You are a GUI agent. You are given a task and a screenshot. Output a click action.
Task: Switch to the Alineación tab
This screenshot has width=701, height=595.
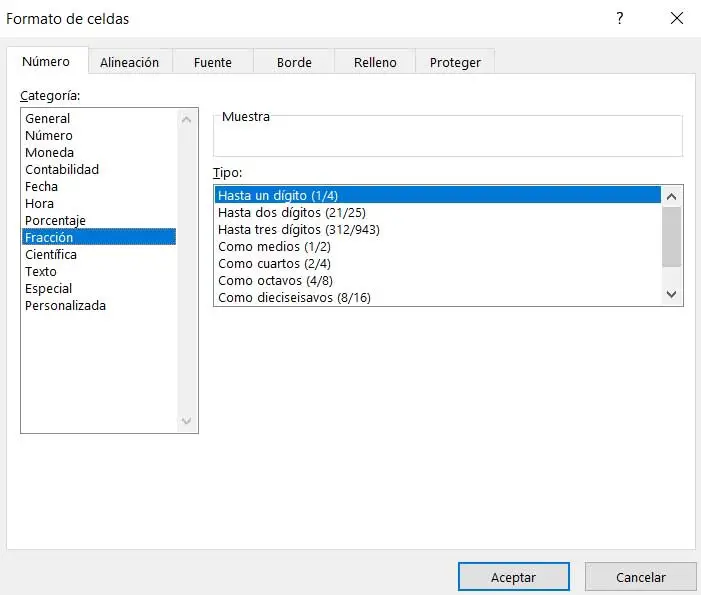click(129, 62)
